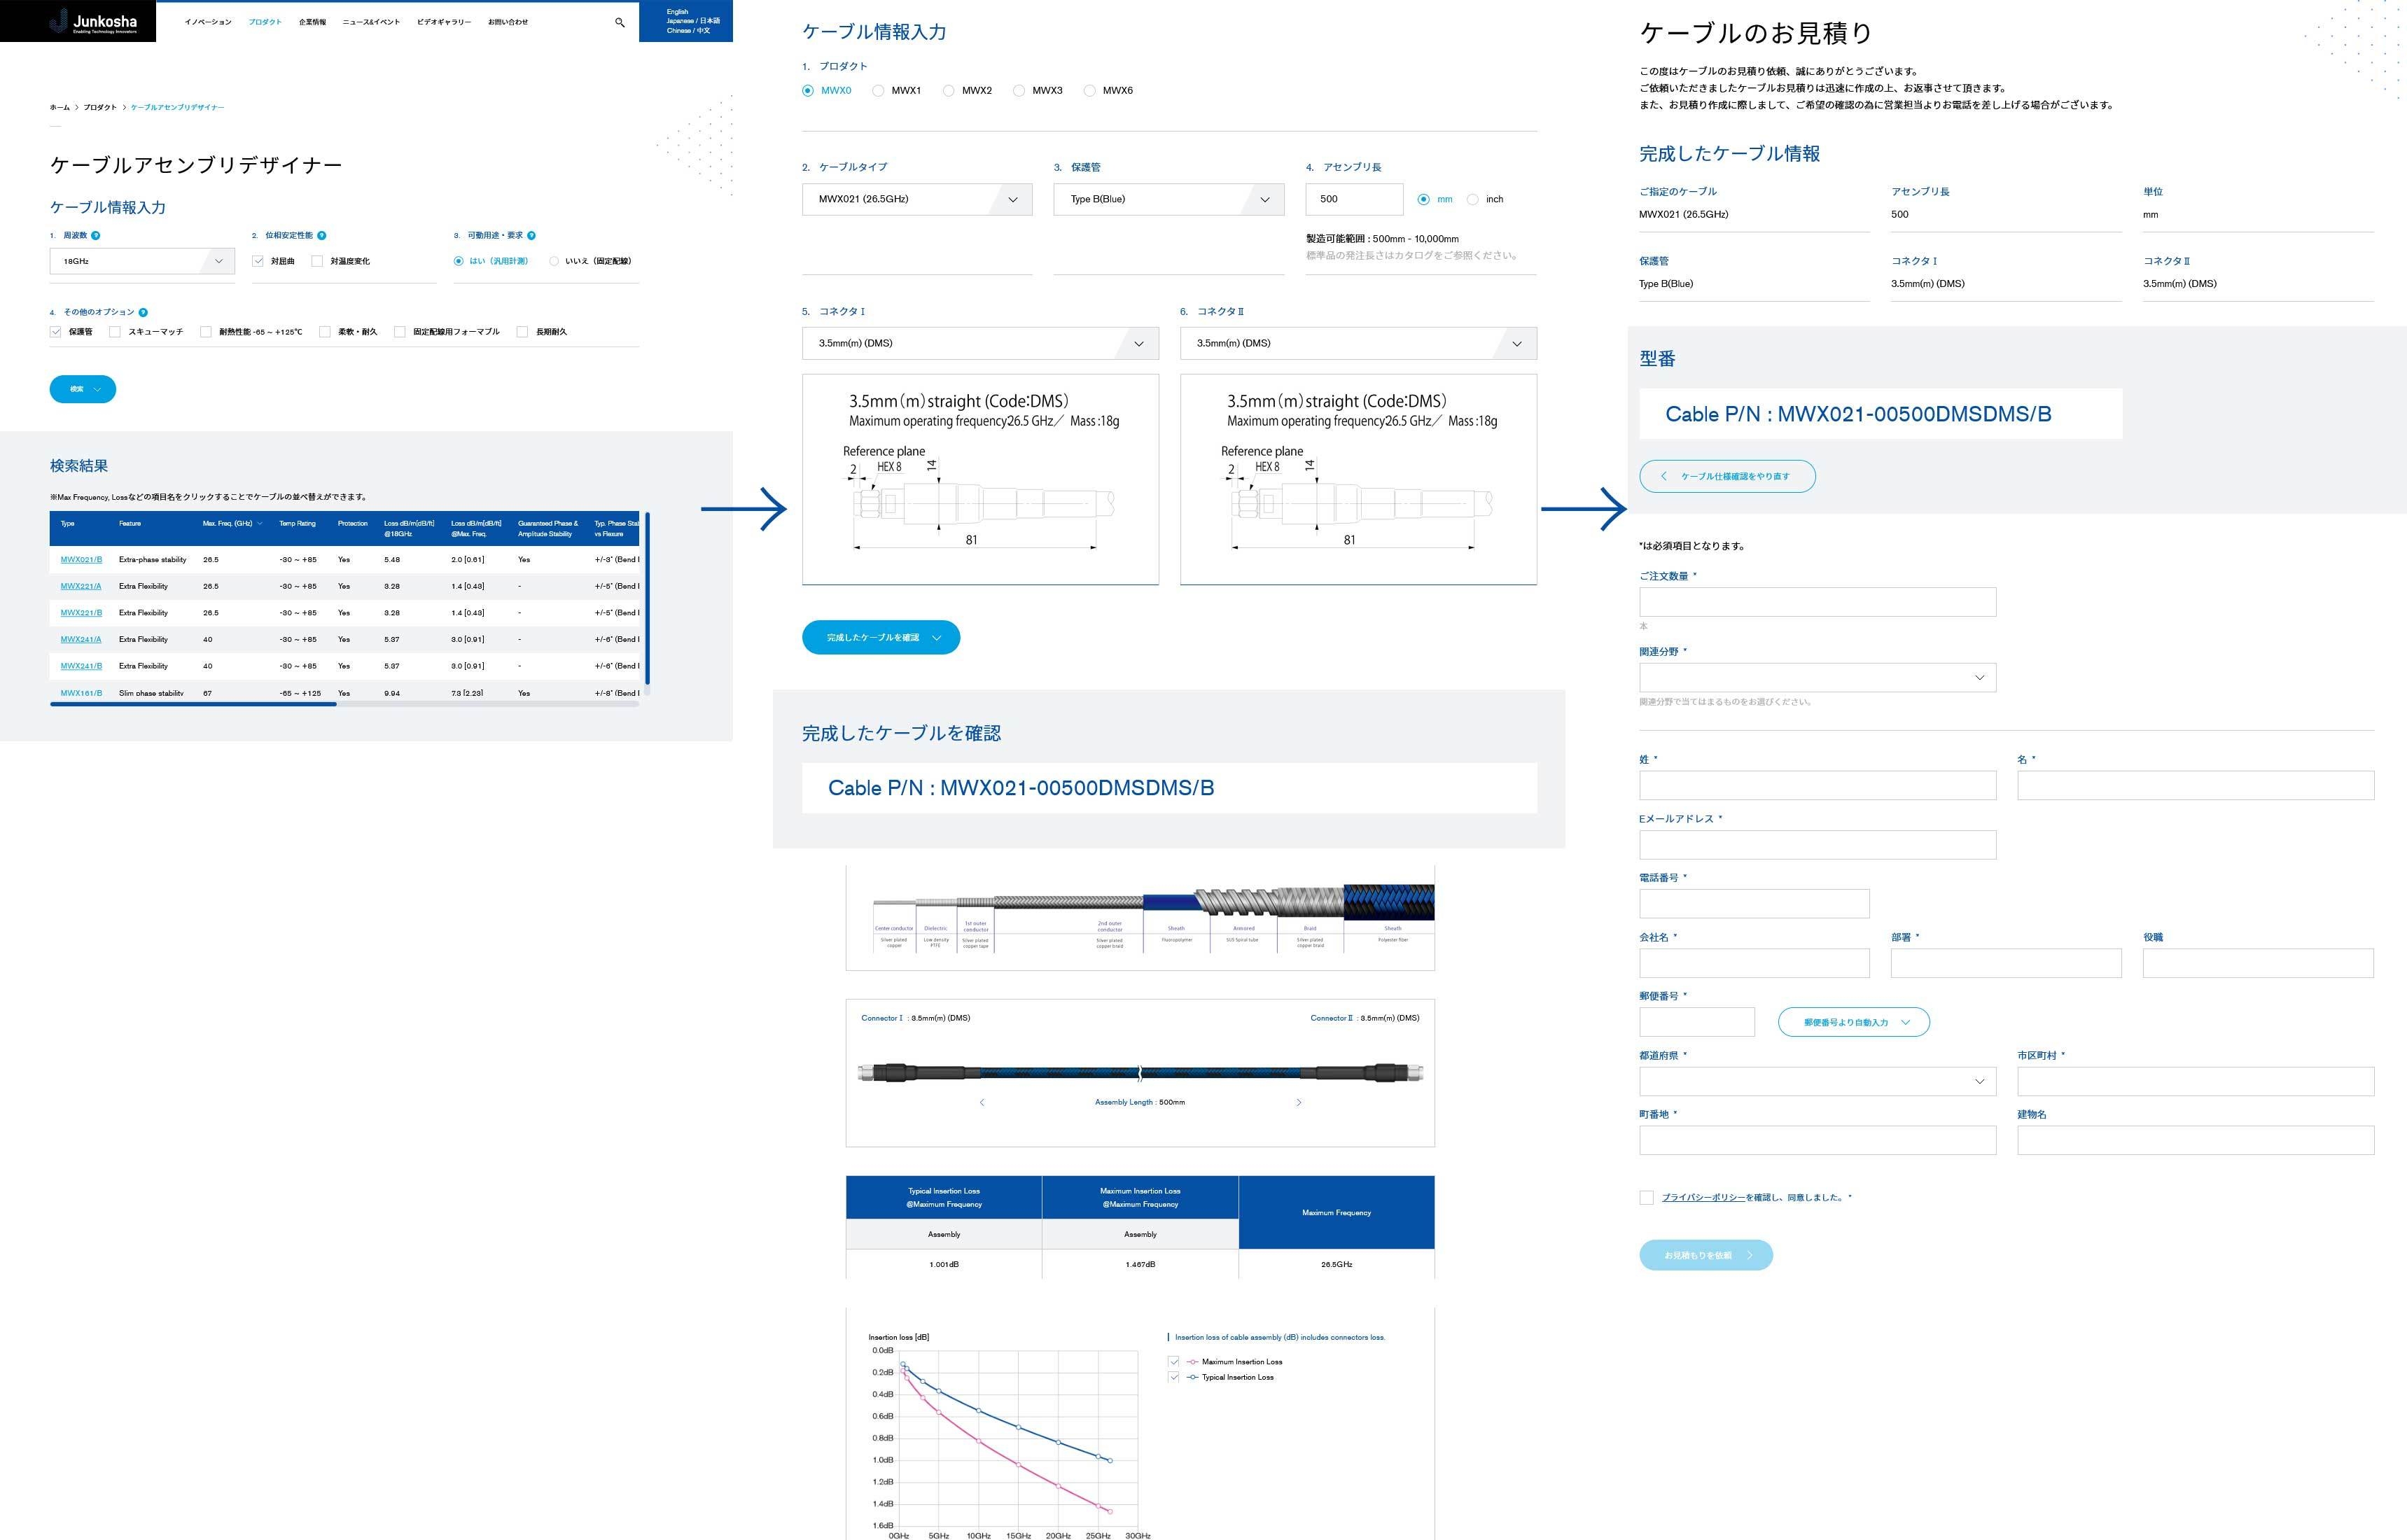Open the ビデオギャラリー menu item

(444, 22)
